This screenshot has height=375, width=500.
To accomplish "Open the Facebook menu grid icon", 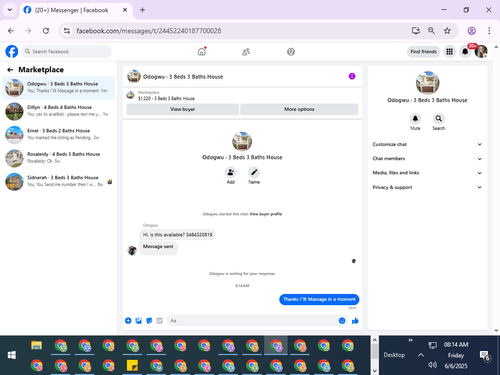I will [x=449, y=52].
